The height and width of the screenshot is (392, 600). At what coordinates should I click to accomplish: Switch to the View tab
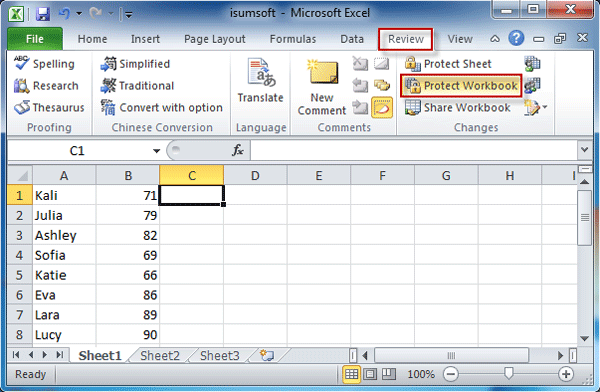coord(460,39)
